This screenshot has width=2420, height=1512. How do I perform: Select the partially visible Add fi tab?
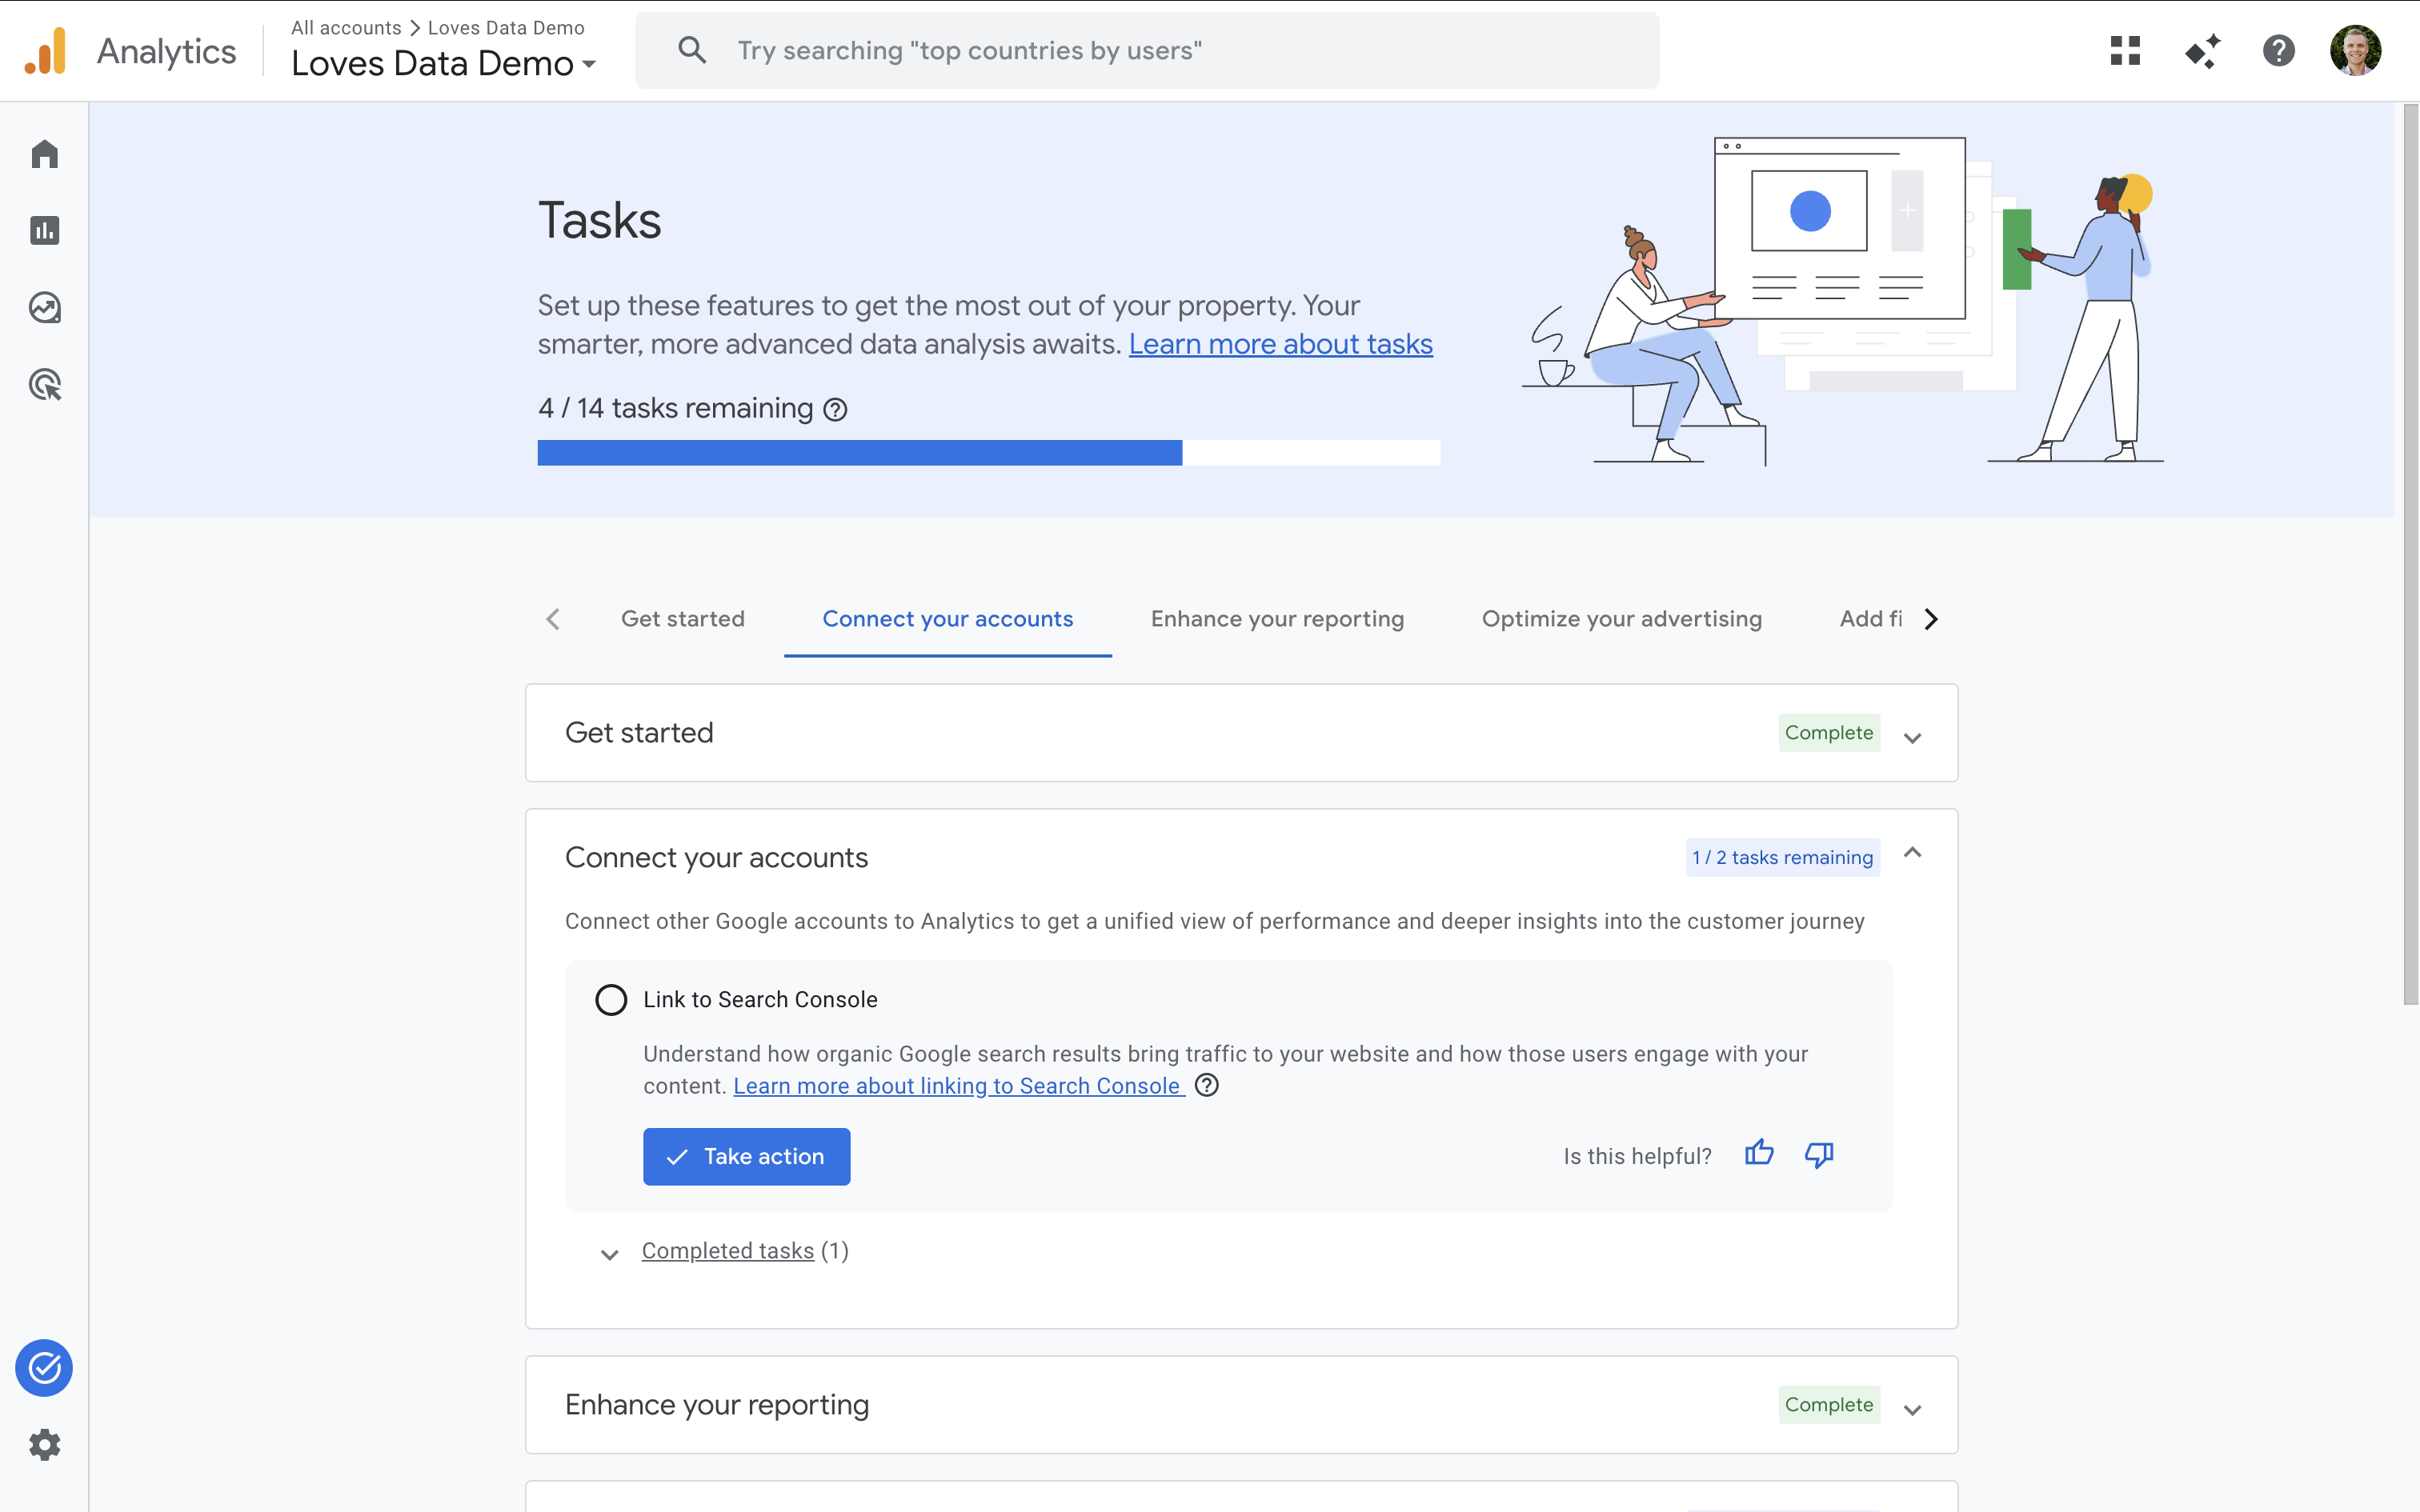click(x=1870, y=619)
